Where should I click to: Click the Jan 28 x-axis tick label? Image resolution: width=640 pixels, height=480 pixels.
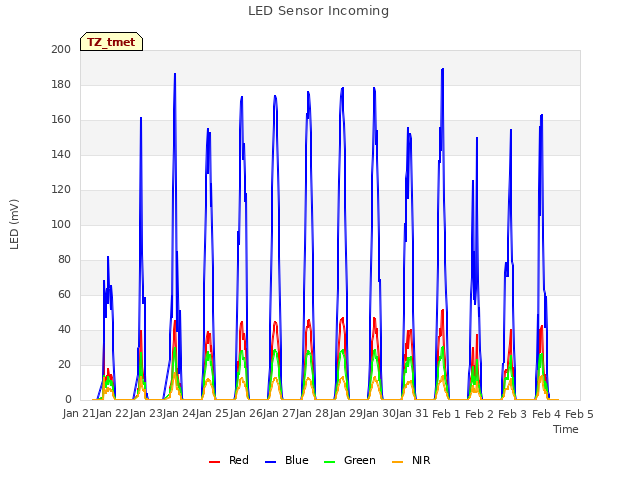tap(312, 413)
